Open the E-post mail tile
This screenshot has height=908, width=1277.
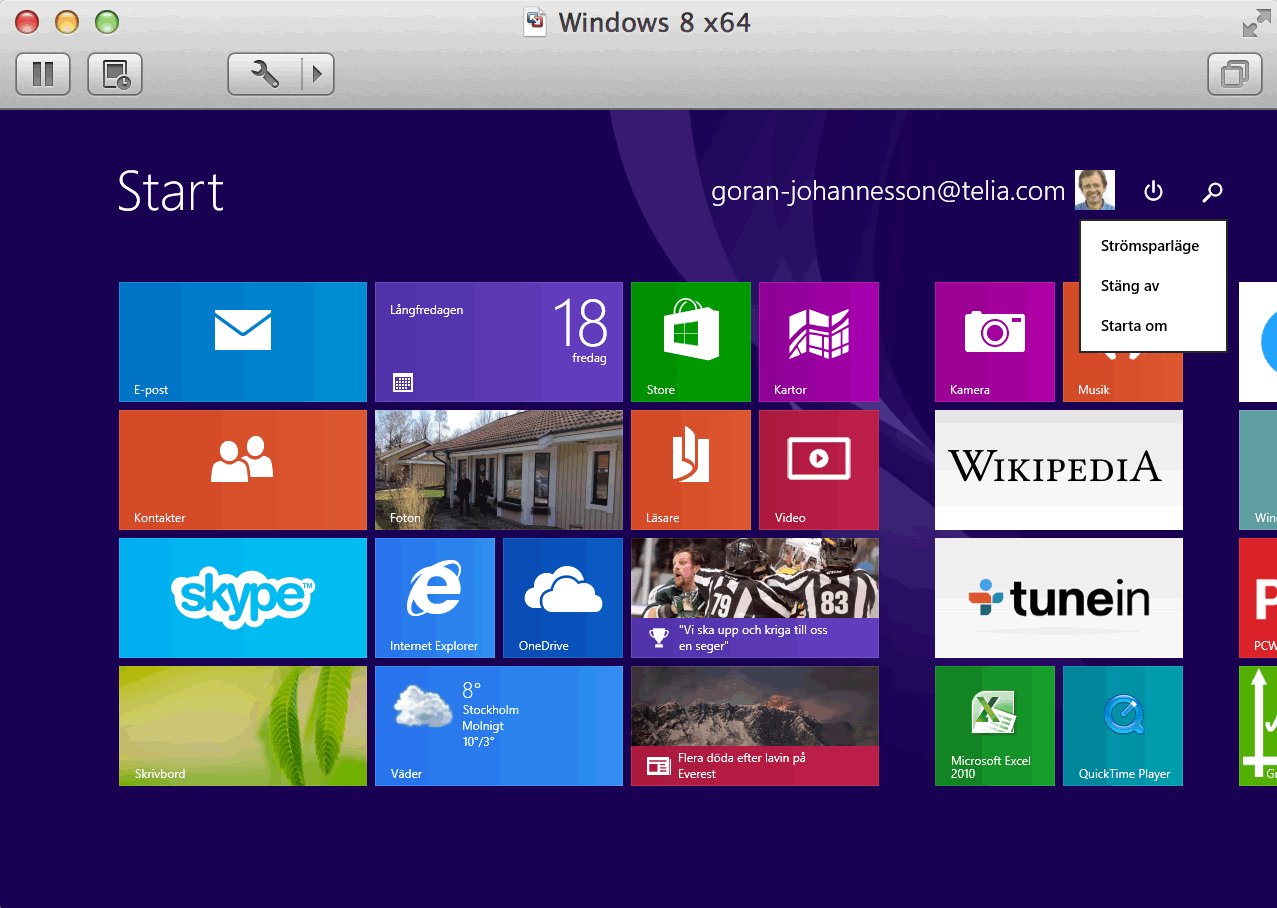pos(243,341)
